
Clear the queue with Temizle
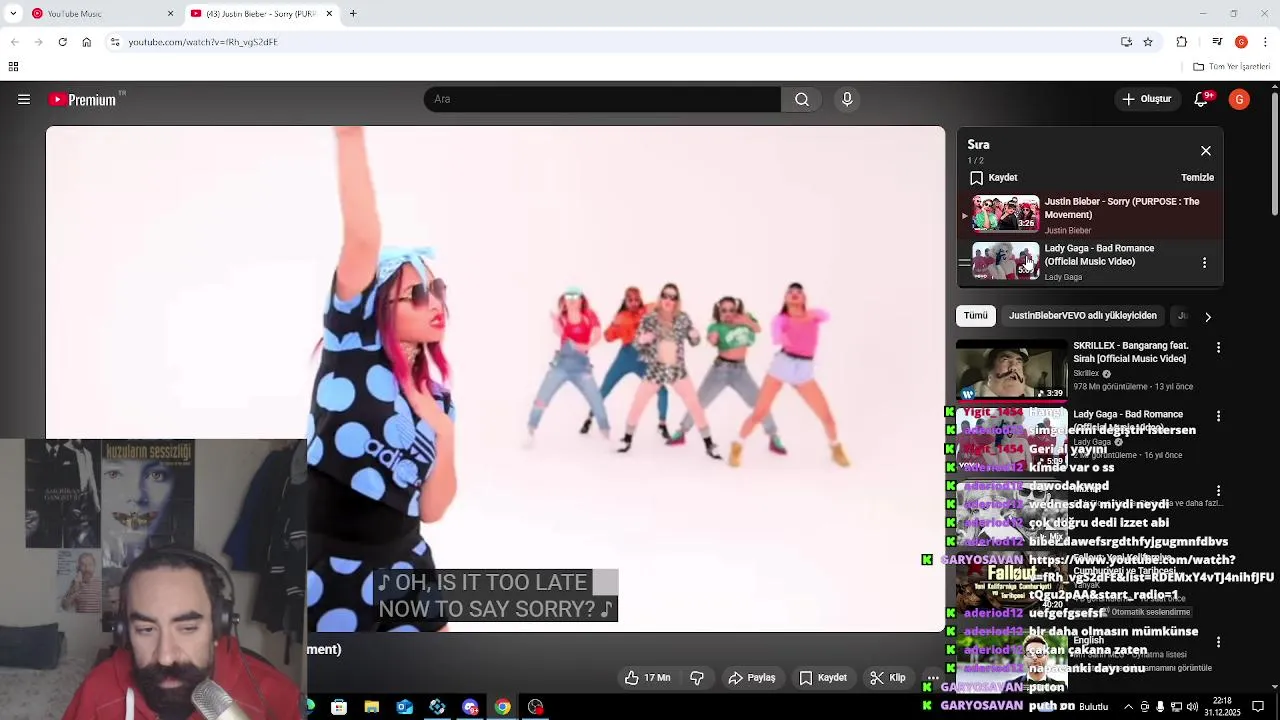click(x=1197, y=178)
